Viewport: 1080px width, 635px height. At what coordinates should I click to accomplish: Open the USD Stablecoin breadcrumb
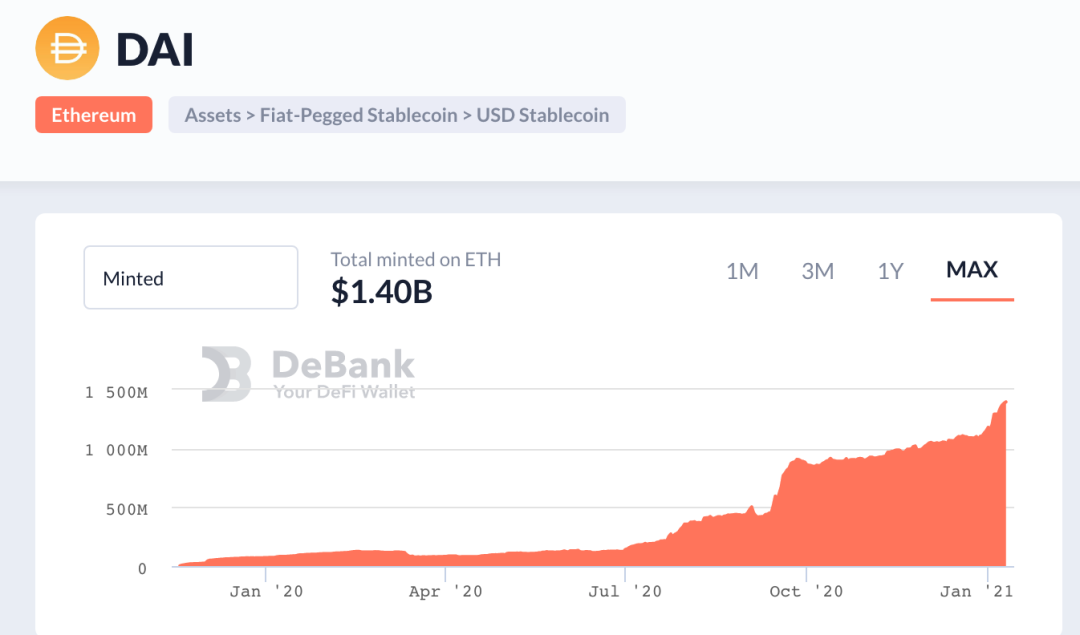click(x=542, y=115)
